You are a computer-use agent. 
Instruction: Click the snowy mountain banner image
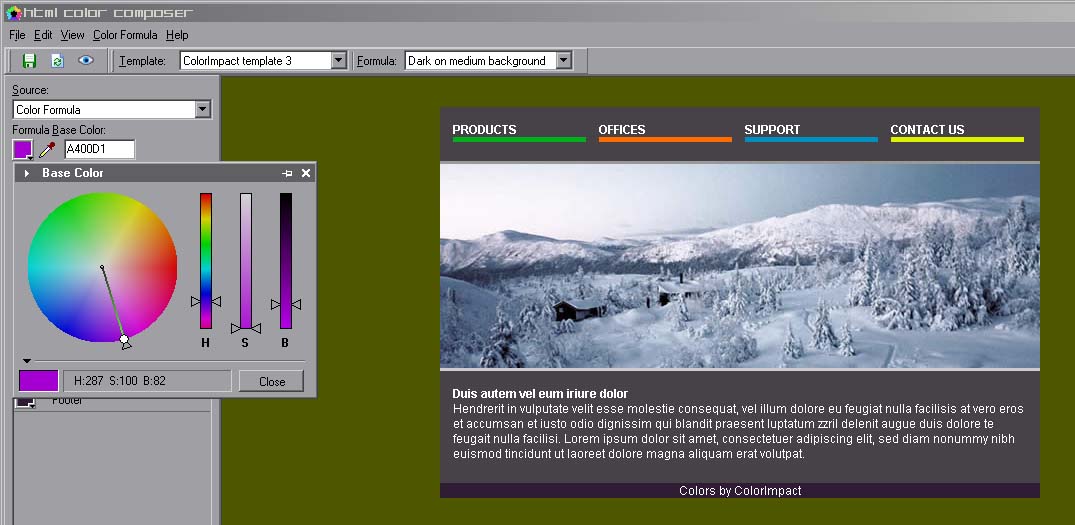(x=740, y=266)
